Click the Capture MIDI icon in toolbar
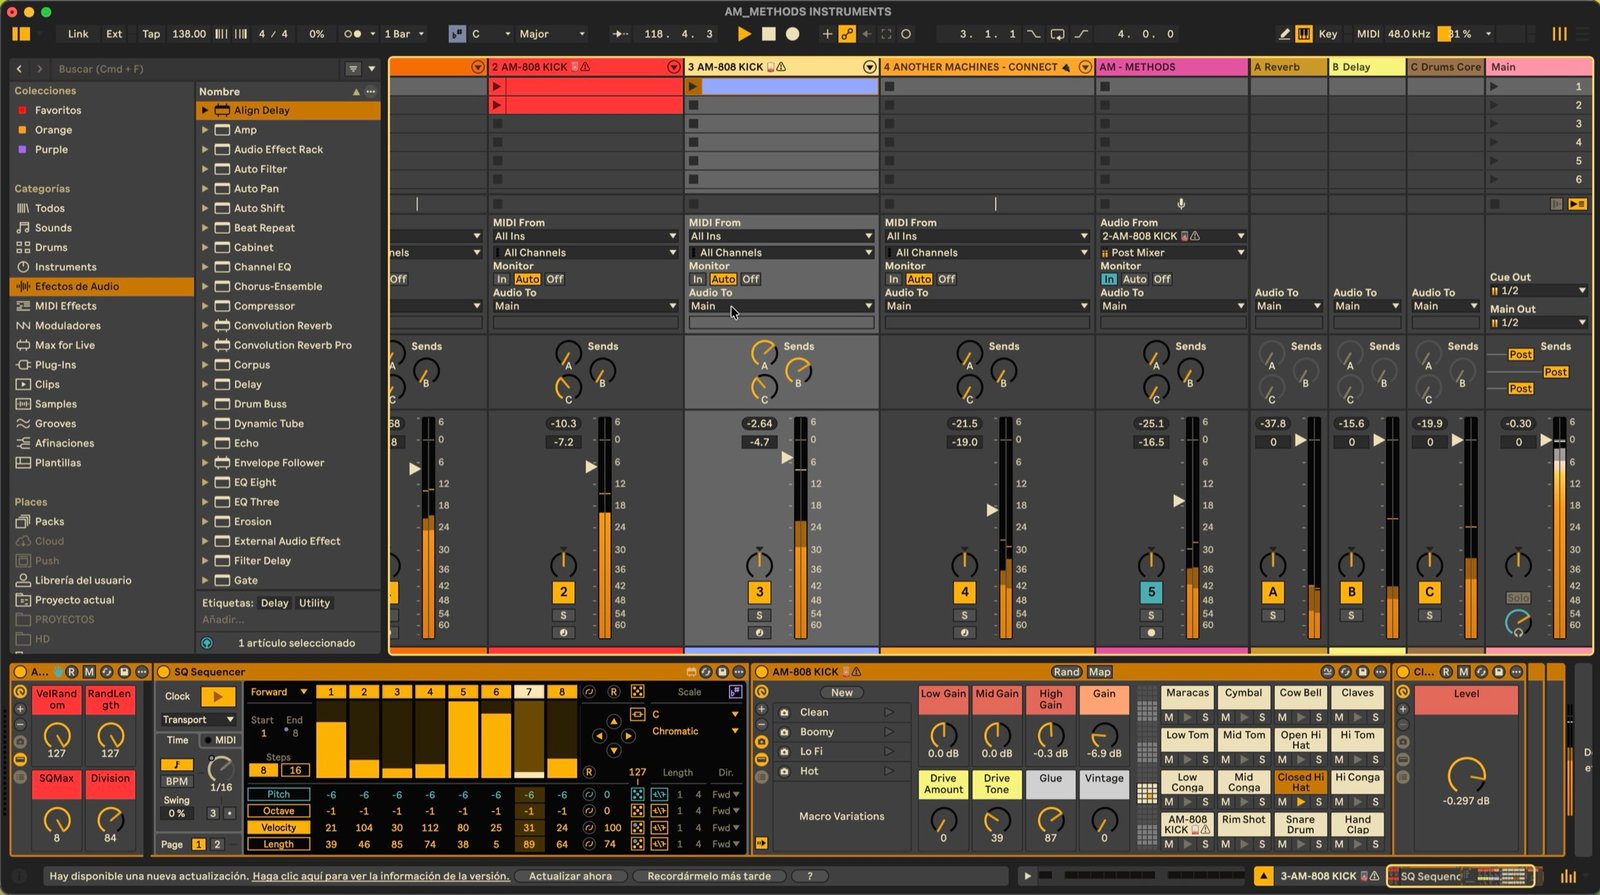This screenshot has width=1600, height=895. pyautogui.click(x=886, y=34)
